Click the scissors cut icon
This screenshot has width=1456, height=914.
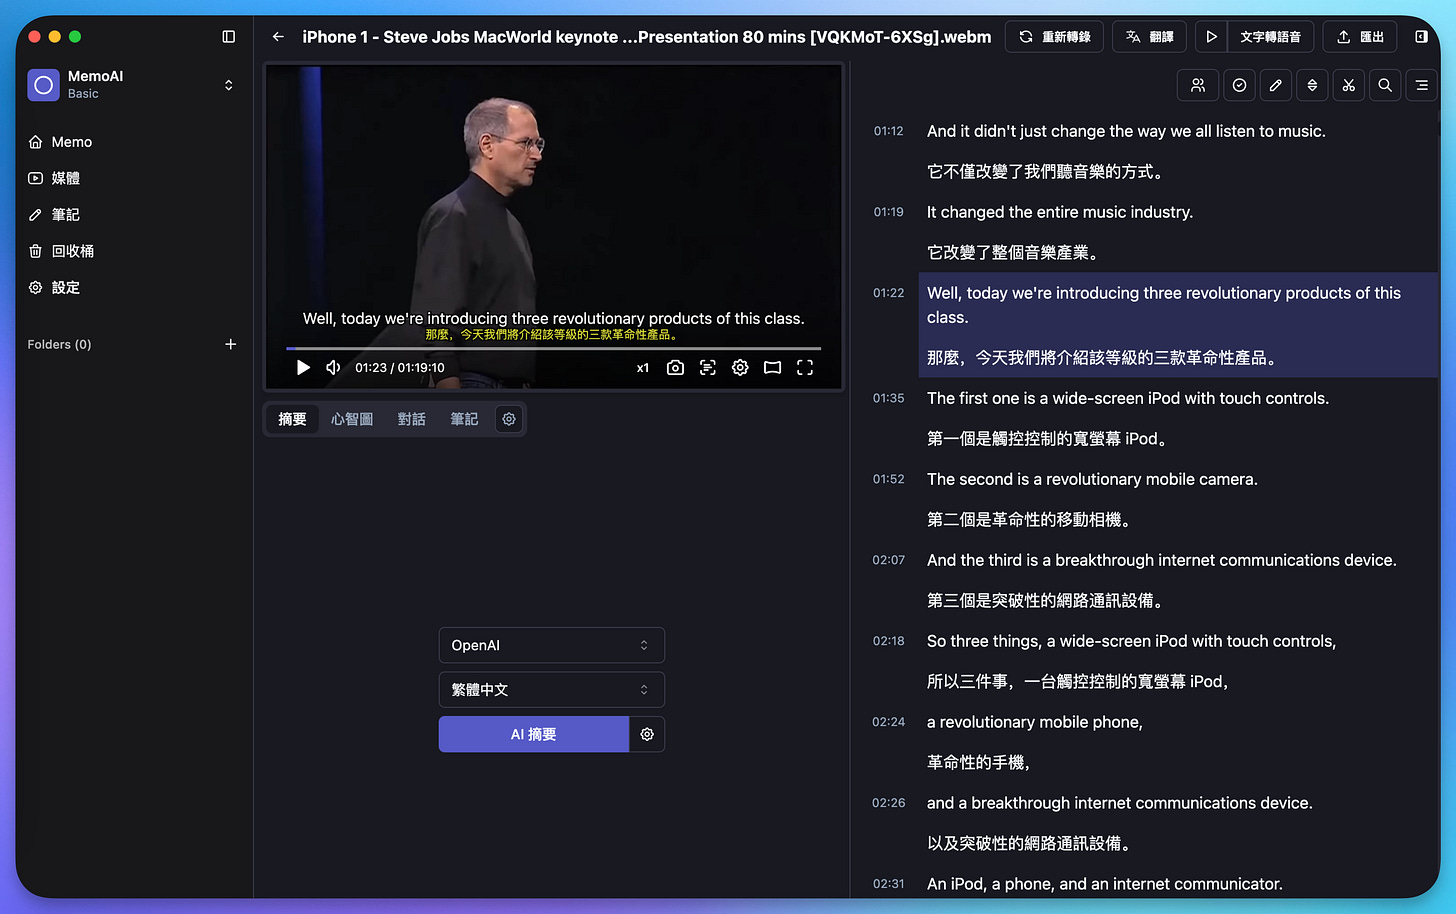coord(1349,85)
